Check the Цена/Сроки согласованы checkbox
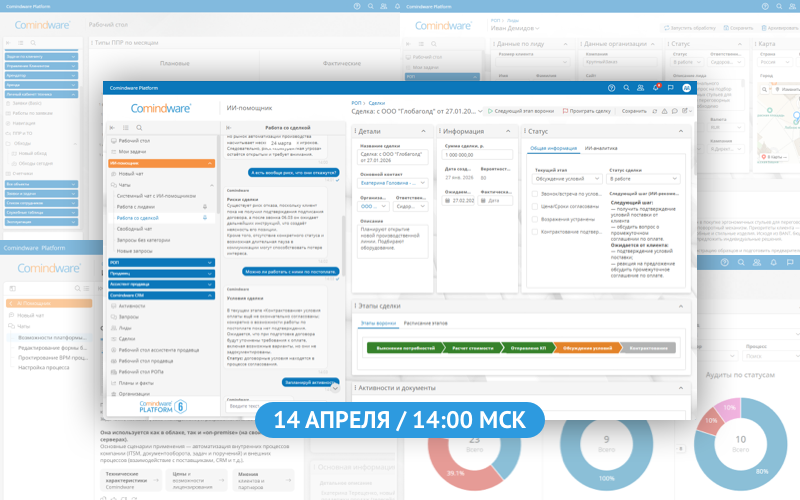 click(535, 207)
